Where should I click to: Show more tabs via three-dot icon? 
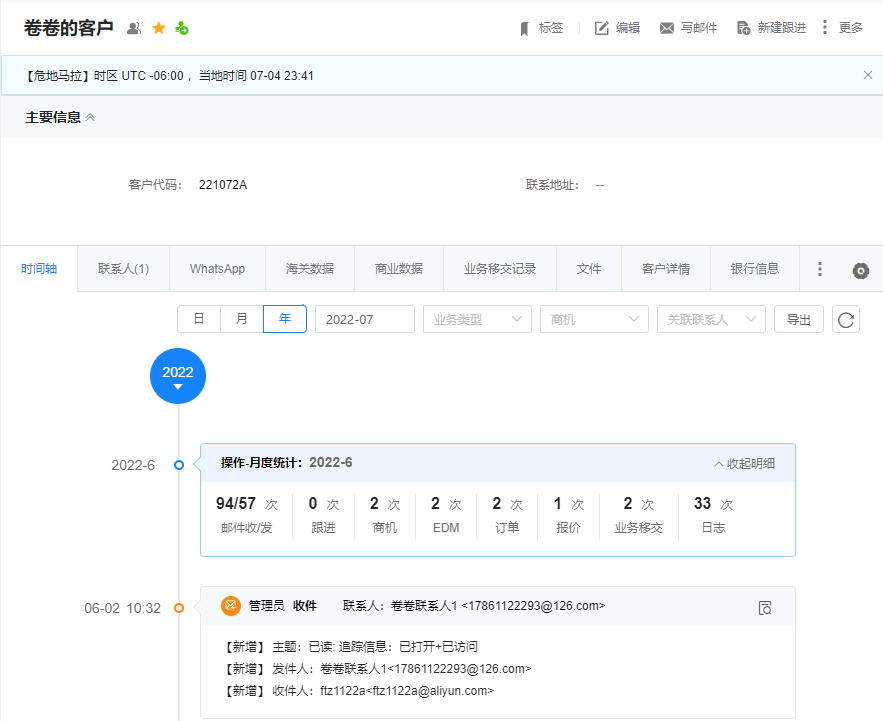(x=820, y=269)
